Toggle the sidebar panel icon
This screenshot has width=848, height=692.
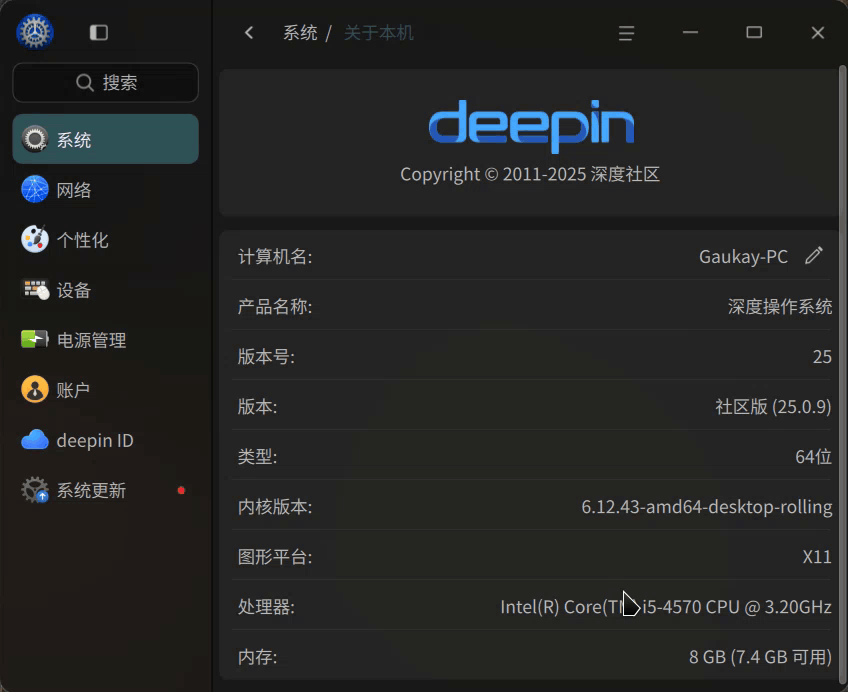[x=99, y=32]
